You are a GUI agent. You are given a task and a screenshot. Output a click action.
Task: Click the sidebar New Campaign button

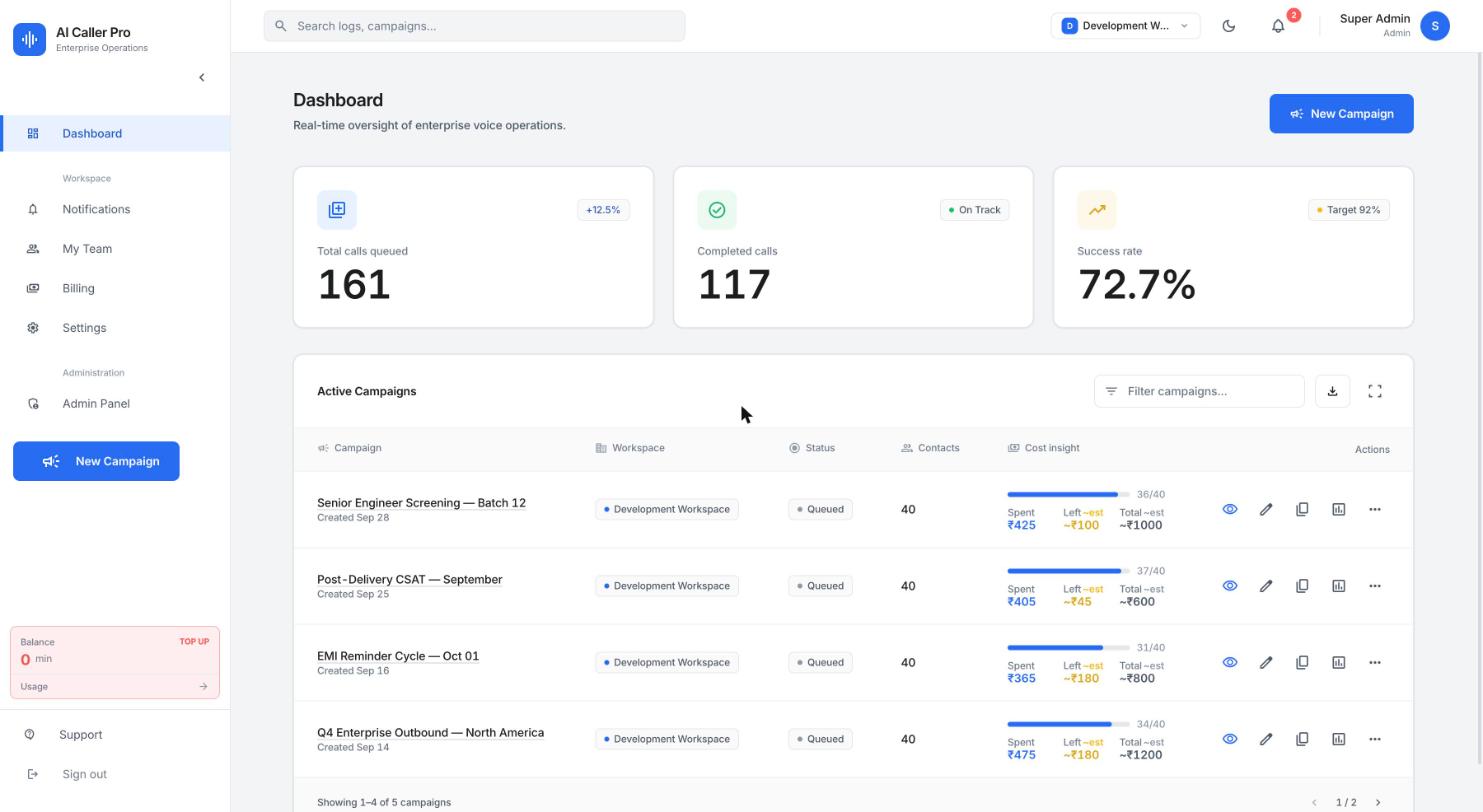[x=96, y=461]
